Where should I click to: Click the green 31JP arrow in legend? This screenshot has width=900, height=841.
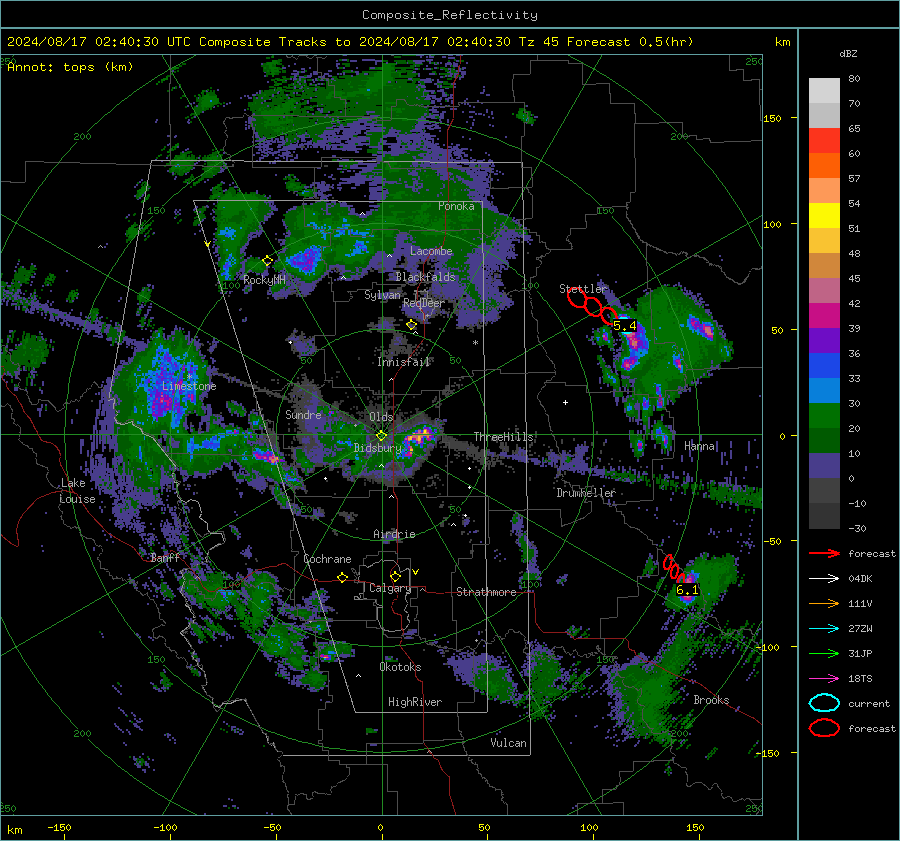click(x=824, y=653)
